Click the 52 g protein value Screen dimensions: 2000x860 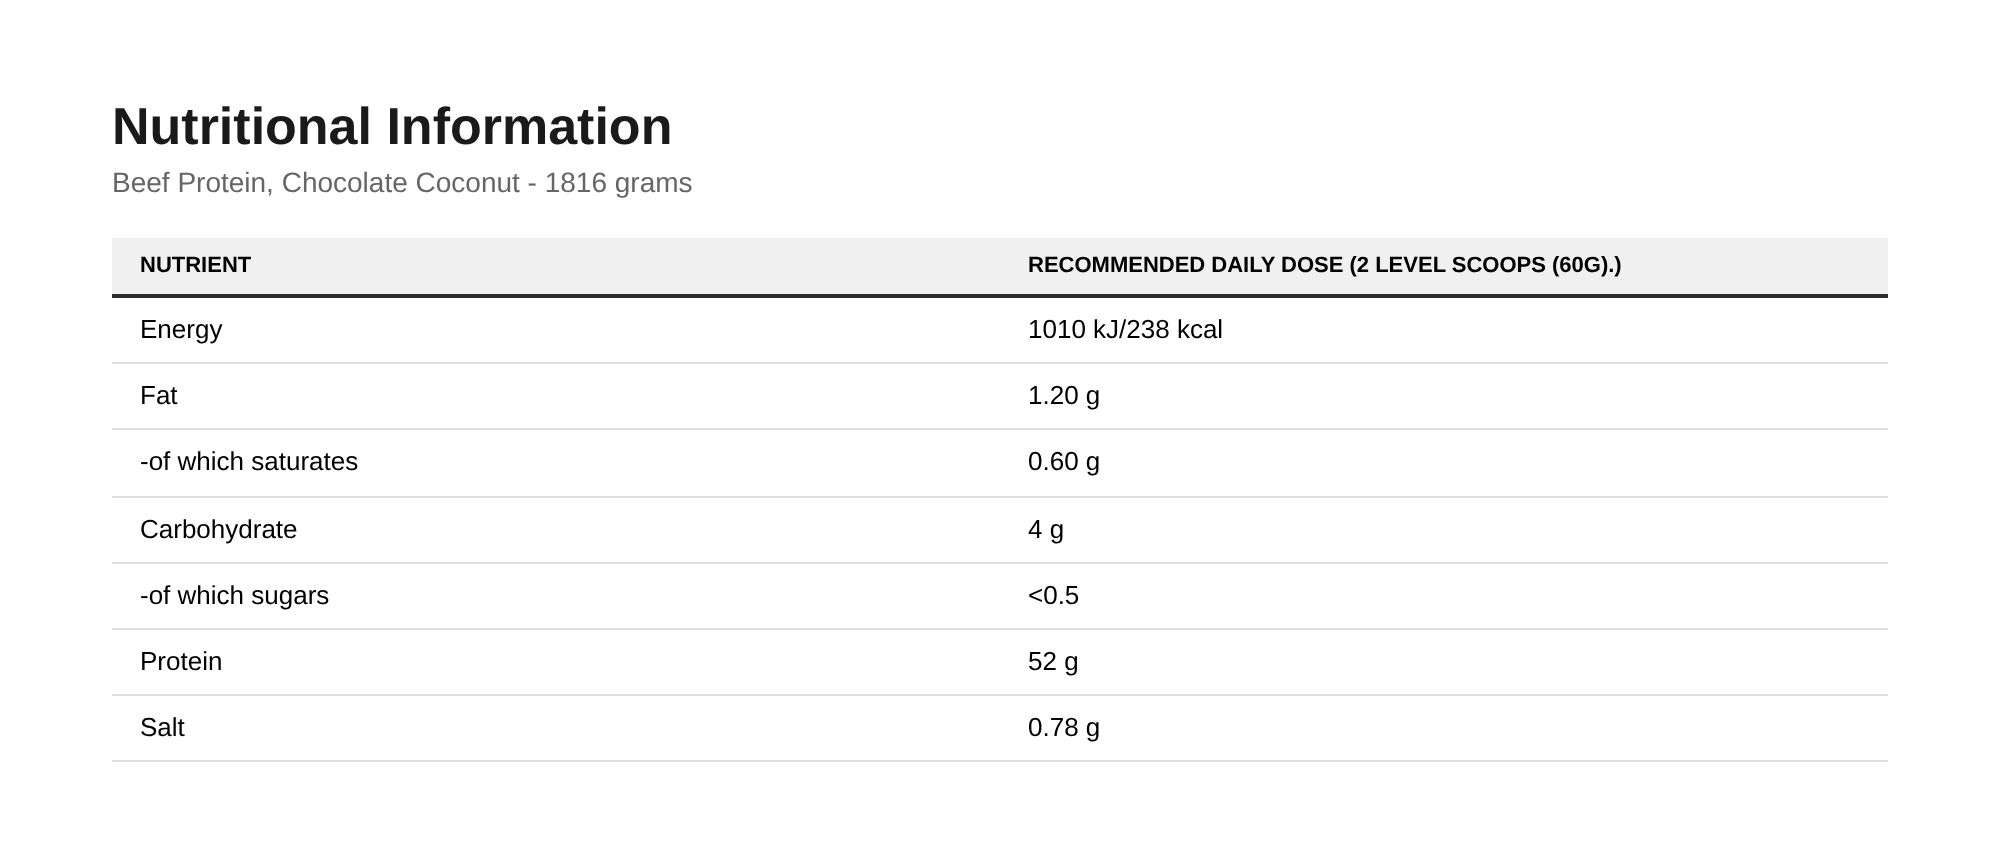point(1053,662)
